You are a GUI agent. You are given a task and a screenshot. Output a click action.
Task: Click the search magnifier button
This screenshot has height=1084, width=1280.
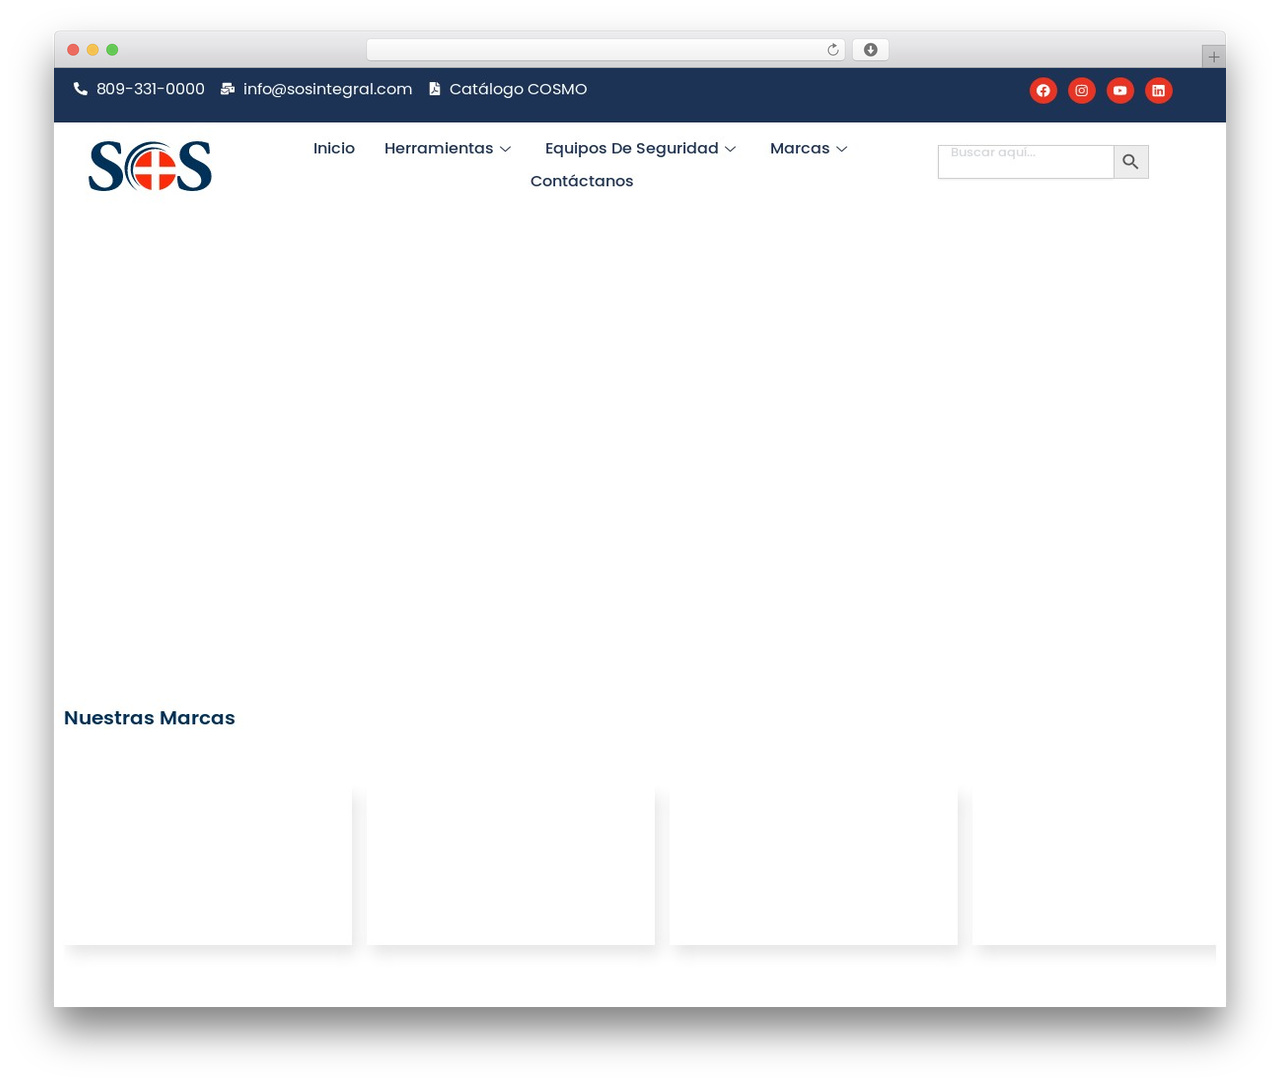[x=1131, y=162]
